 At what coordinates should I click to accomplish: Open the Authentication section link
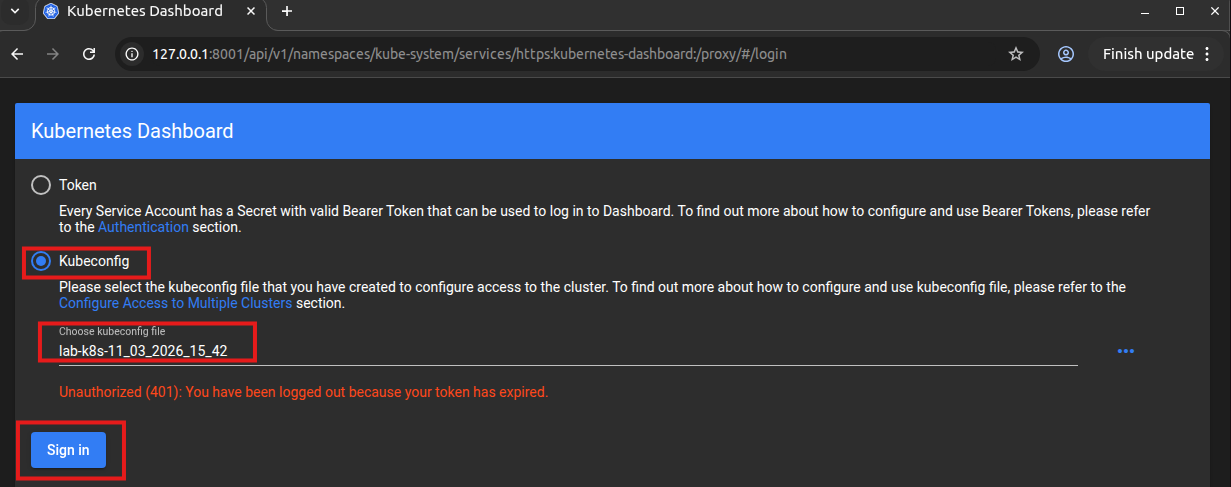pos(143,227)
